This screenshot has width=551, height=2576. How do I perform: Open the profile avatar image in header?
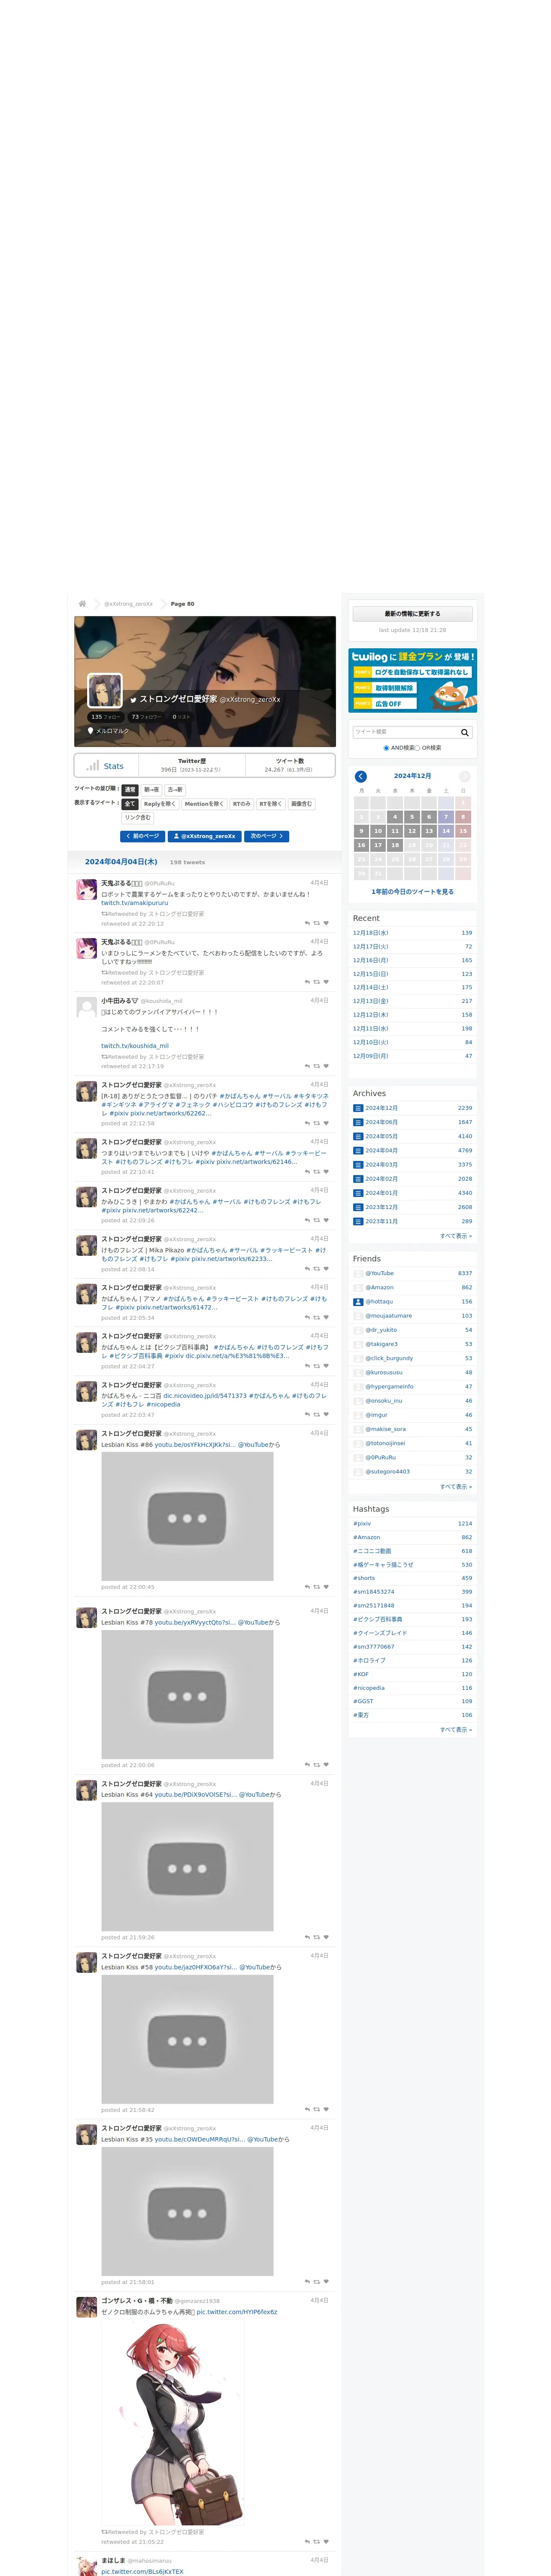105,691
